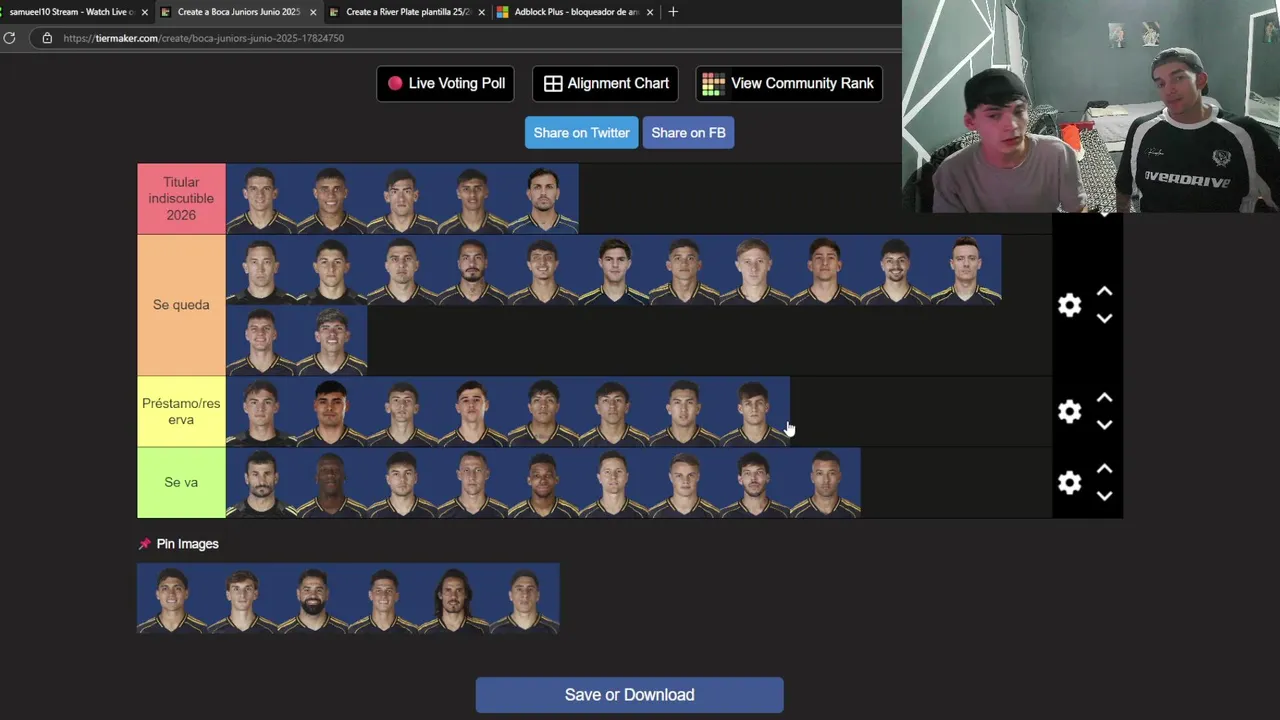Select the second player on Se queda's second line
The height and width of the screenshot is (720, 1280).
[x=332, y=341]
